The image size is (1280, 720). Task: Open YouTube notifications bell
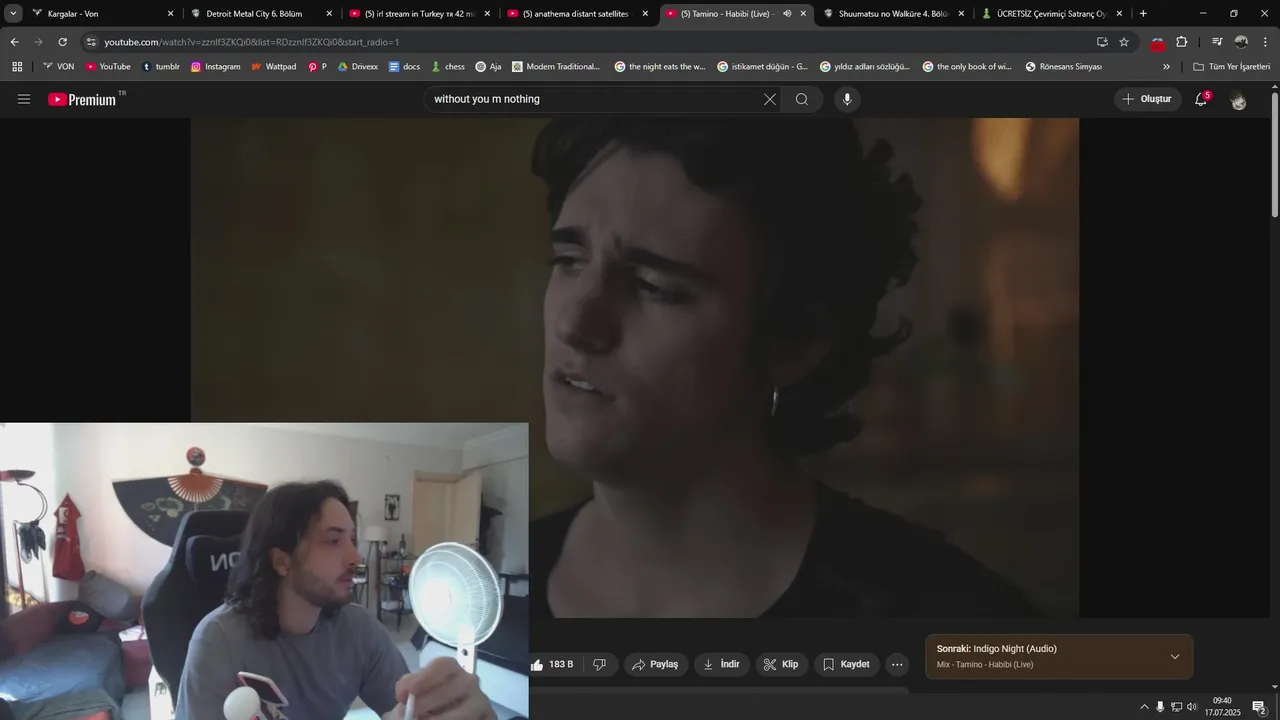[1202, 99]
